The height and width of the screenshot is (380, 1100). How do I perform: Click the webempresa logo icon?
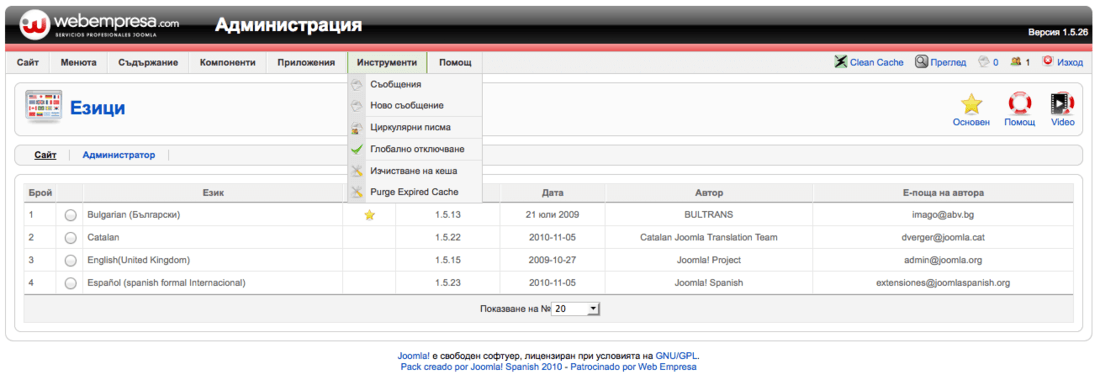(x=34, y=25)
